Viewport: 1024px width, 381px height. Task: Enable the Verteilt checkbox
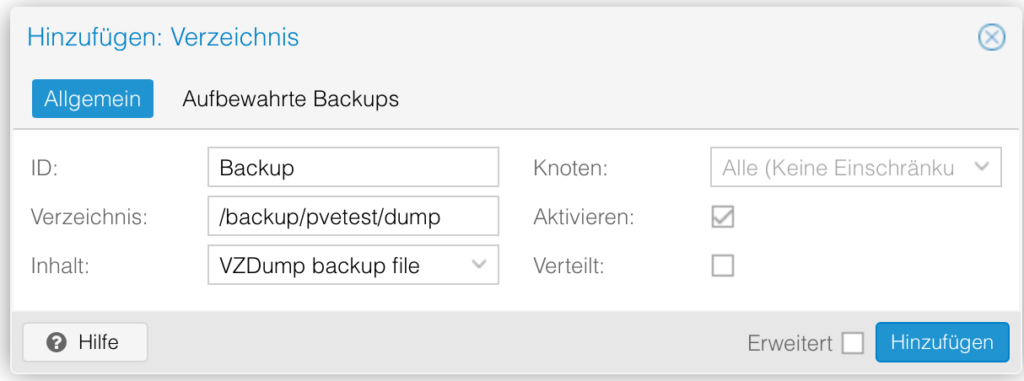722,265
